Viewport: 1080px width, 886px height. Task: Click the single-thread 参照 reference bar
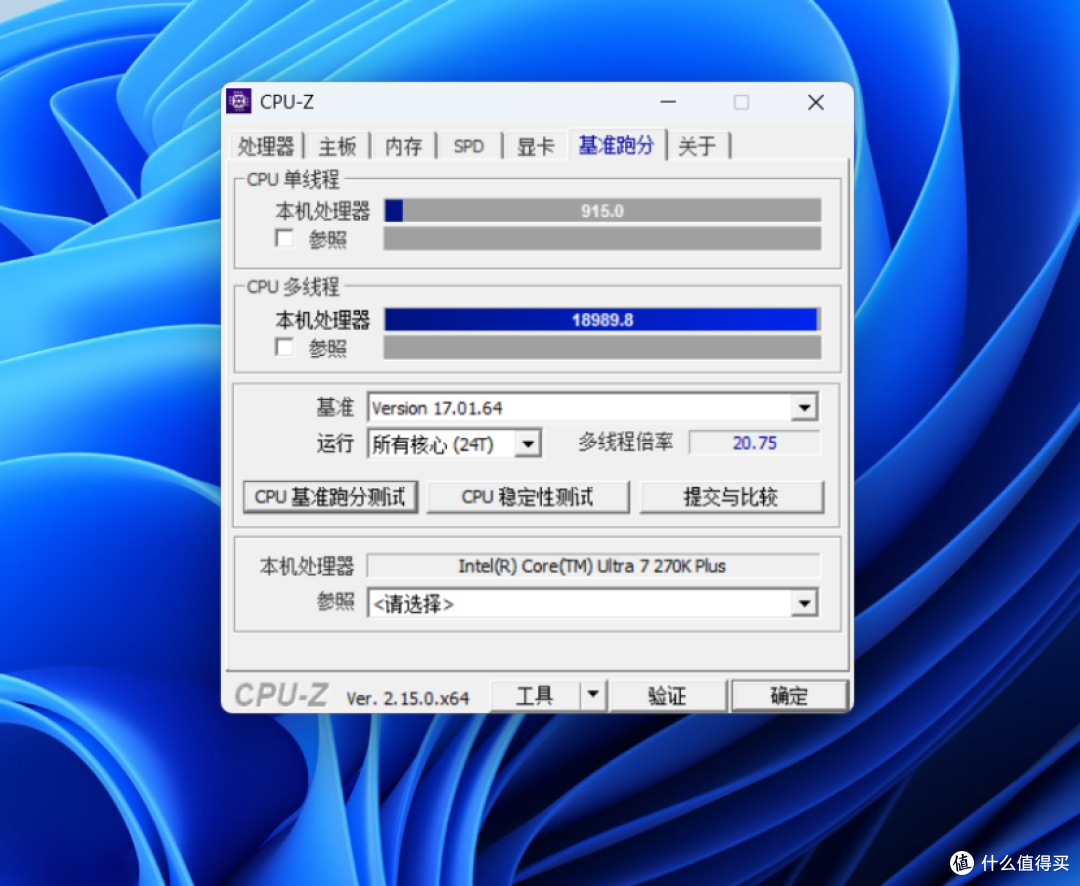point(603,238)
